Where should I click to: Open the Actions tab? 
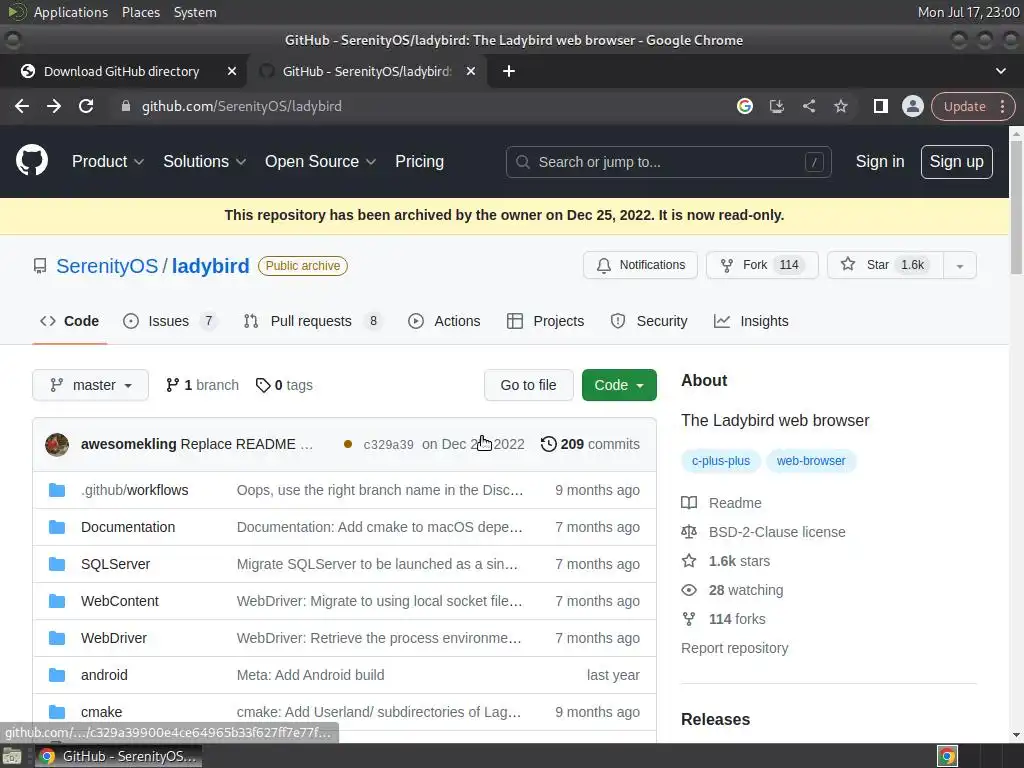click(x=444, y=321)
